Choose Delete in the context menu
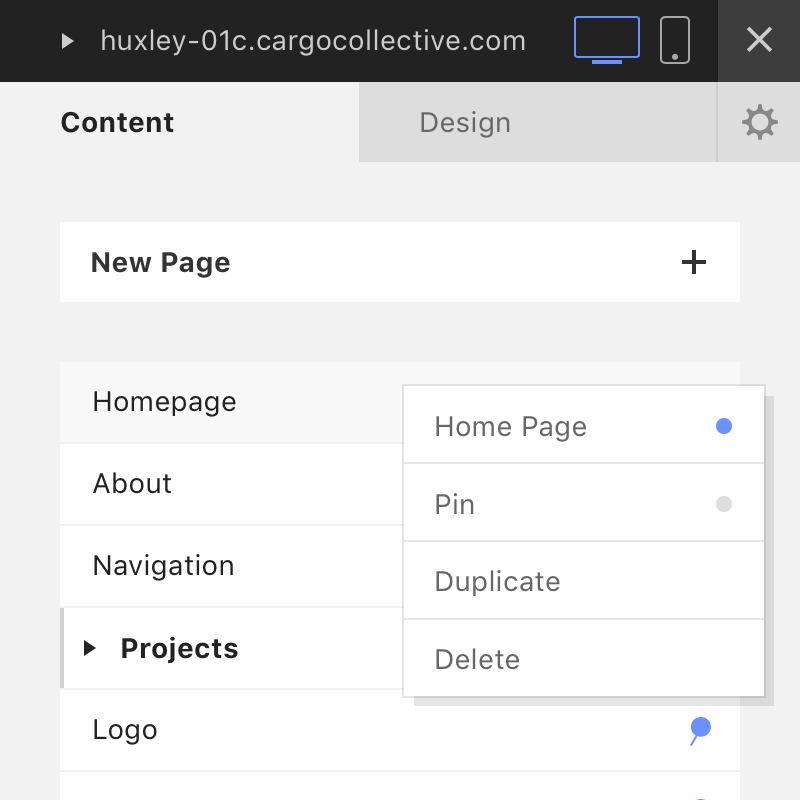This screenshot has height=800, width=800. click(477, 660)
